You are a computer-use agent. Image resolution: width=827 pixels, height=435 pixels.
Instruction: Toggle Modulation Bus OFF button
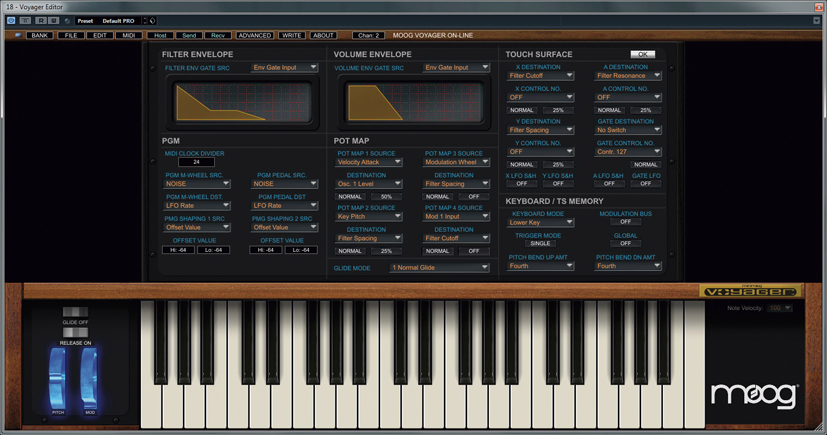626,222
